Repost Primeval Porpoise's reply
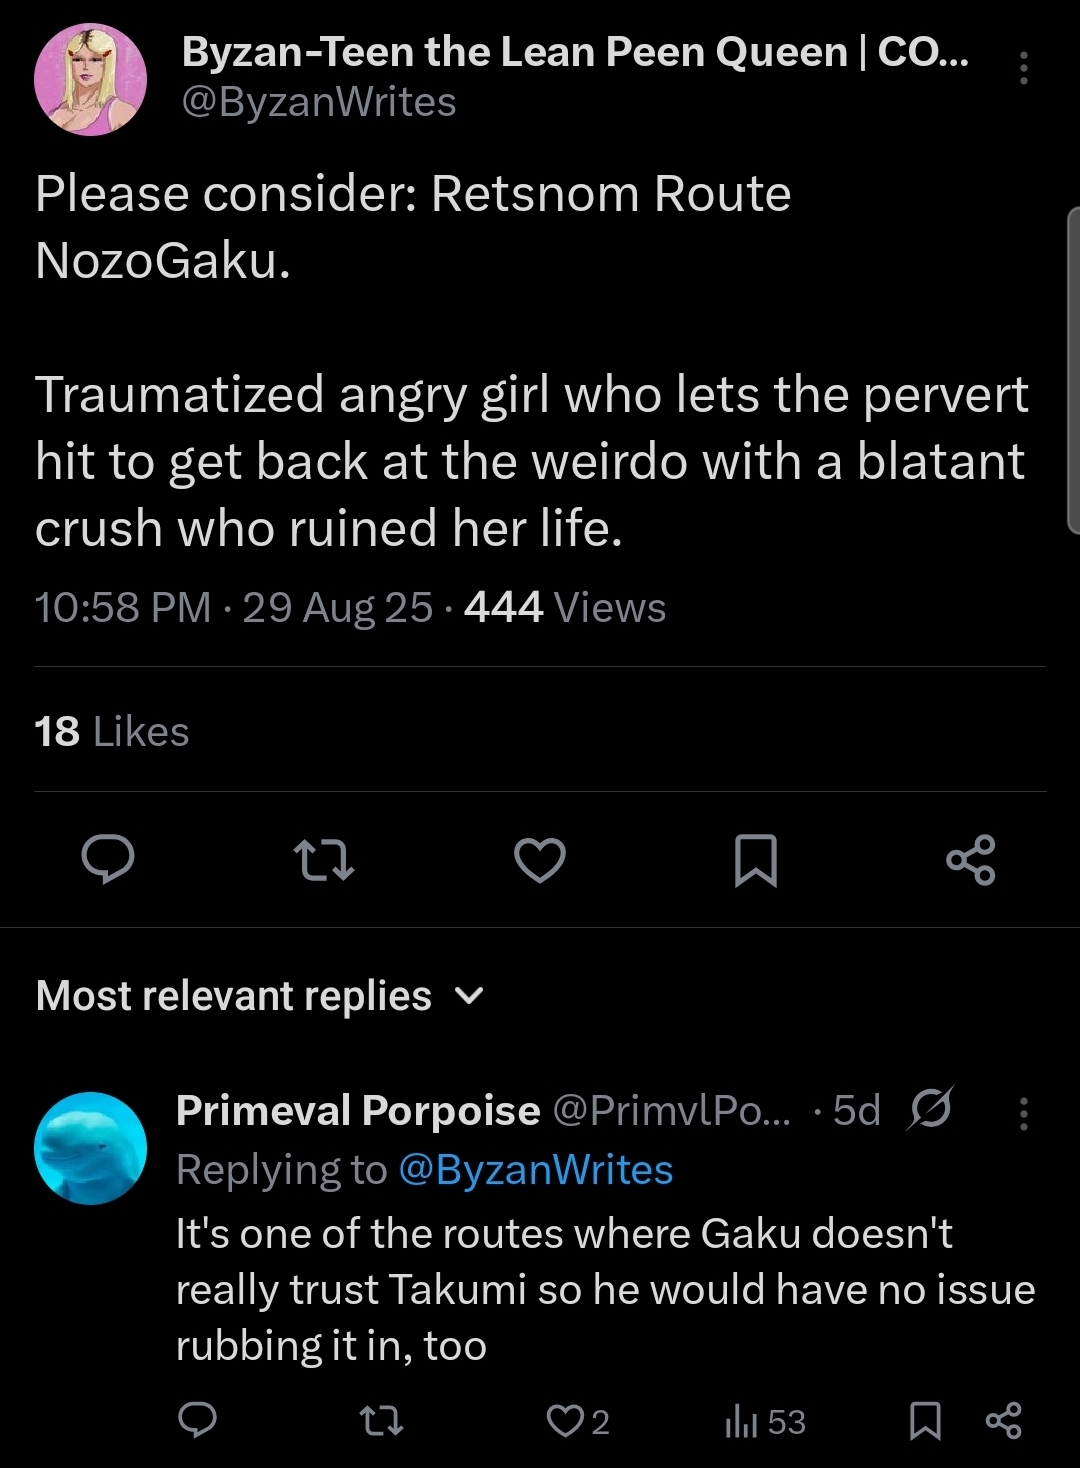The width and height of the screenshot is (1080, 1468). [381, 1421]
